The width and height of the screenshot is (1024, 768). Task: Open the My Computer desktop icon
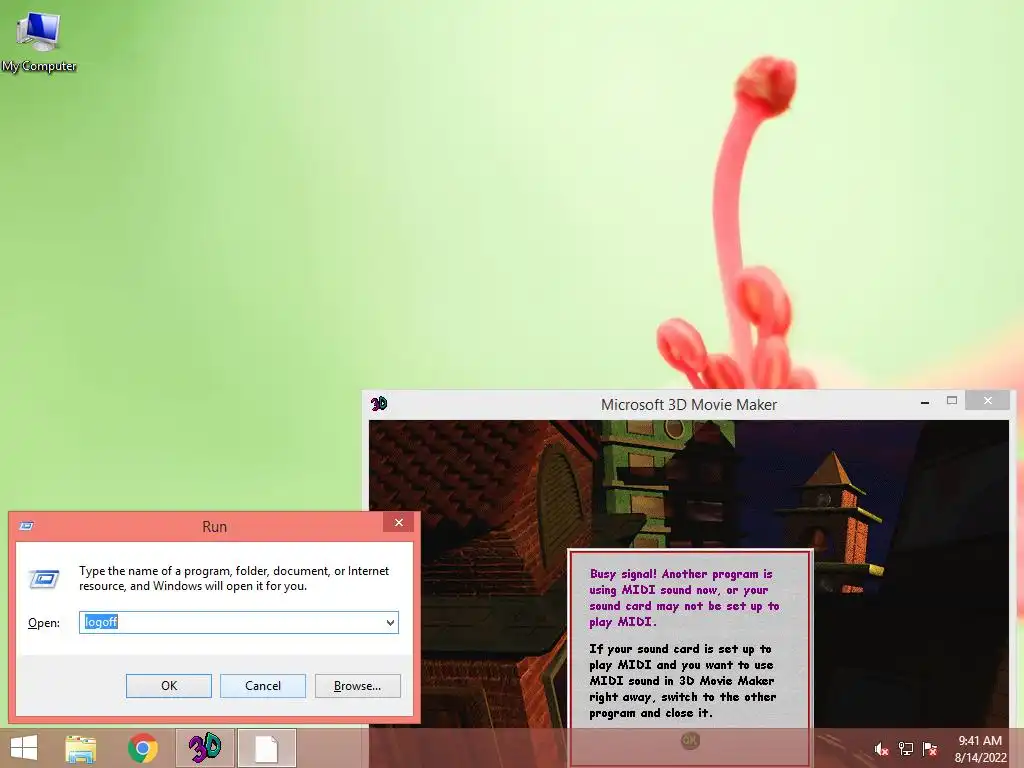pyautogui.click(x=39, y=41)
